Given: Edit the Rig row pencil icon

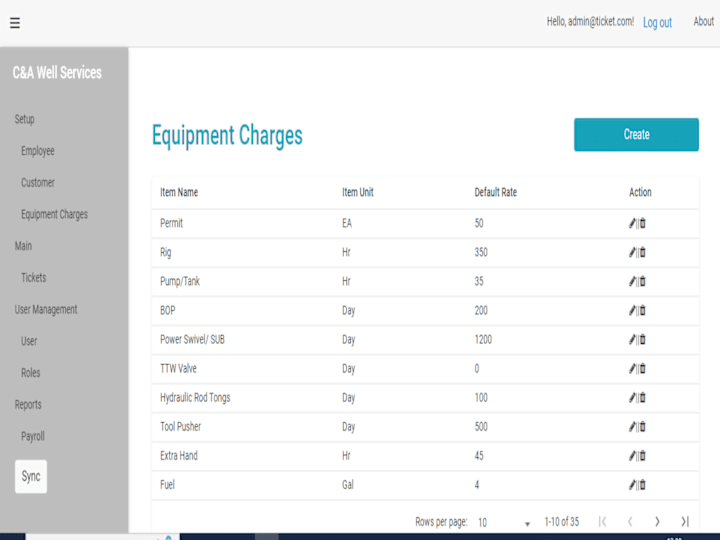Looking at the screenshot, I should tap(632, 252).
